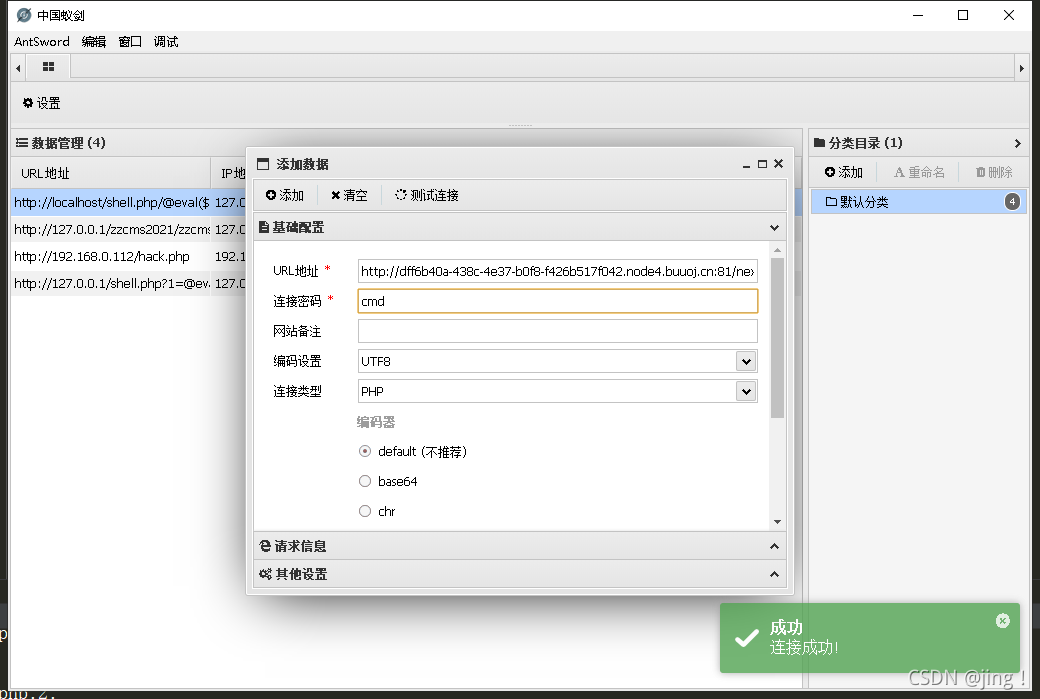
Task: Click the 请求信息 refresh icon
Action: 265,546
